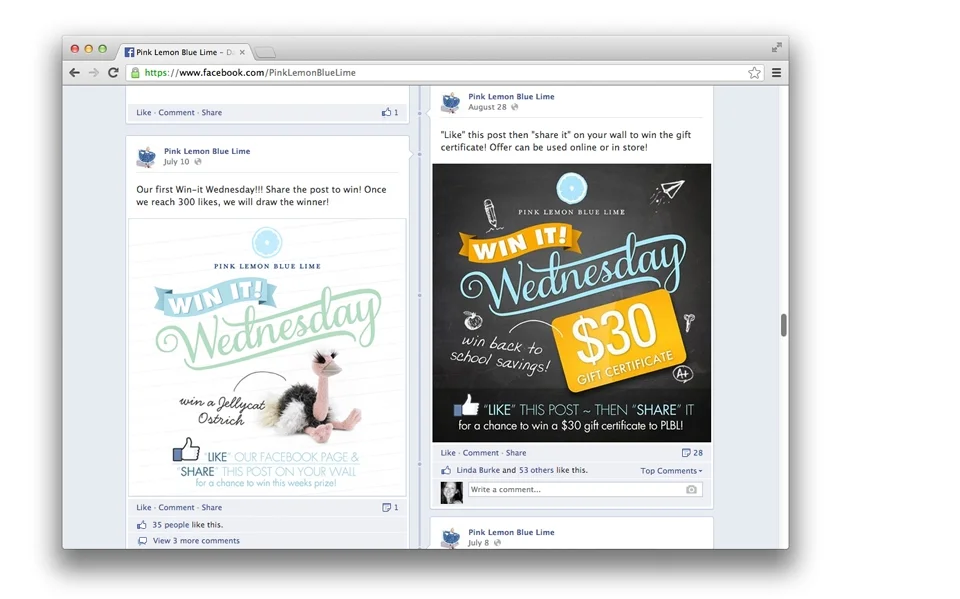Screen dimensions: 960x599
Task: Click the browser forward arrow
Action: [x=94, y=72]
